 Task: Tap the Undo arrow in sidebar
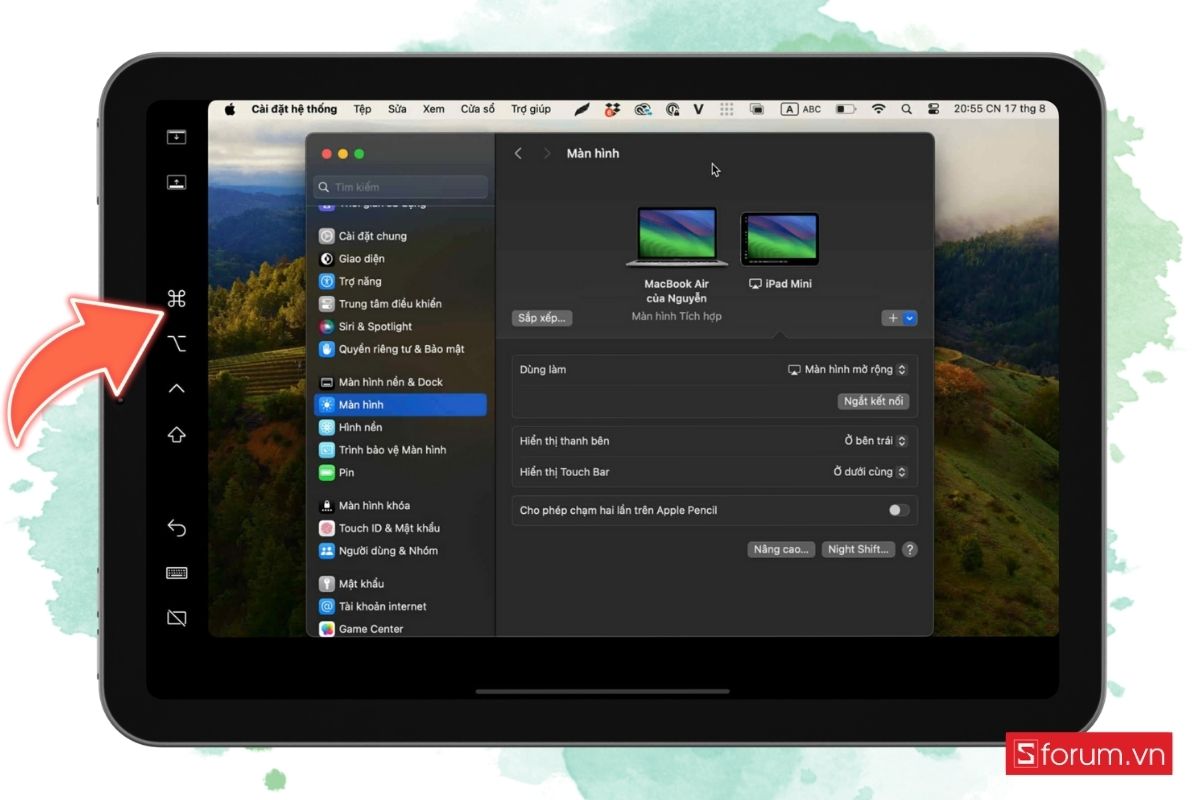point(177,527)
